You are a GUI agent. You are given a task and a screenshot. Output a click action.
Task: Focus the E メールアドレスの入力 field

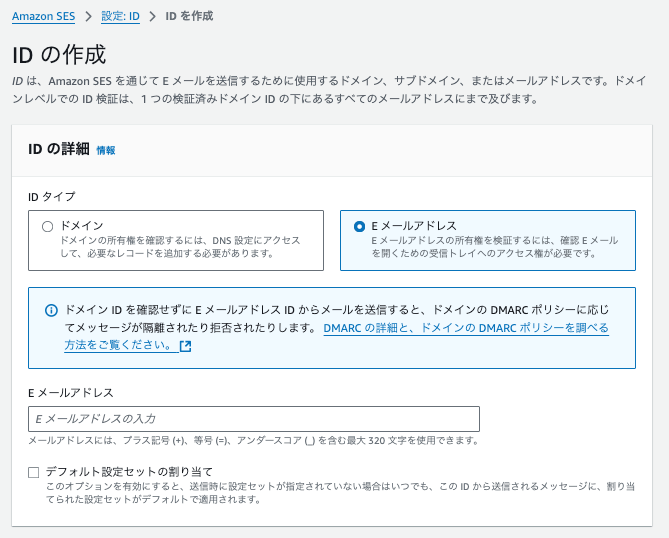(x=254, y=419)
